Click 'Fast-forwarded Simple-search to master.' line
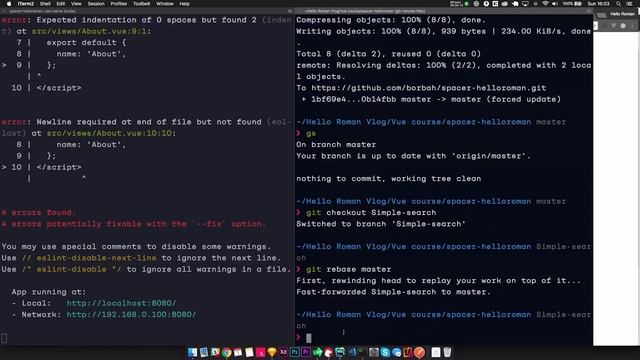 393,292
